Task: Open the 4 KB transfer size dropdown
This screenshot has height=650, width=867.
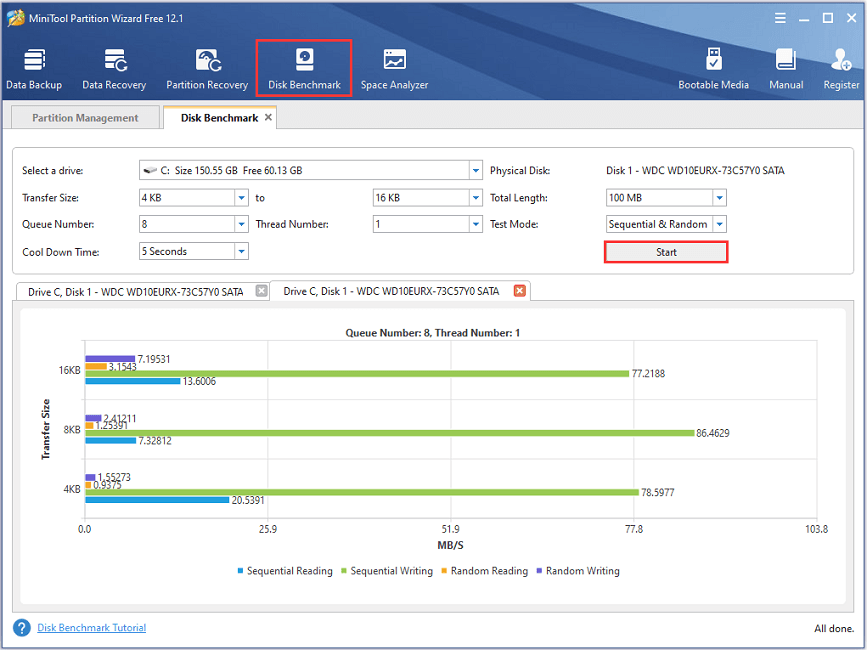Action: [242, 198]
